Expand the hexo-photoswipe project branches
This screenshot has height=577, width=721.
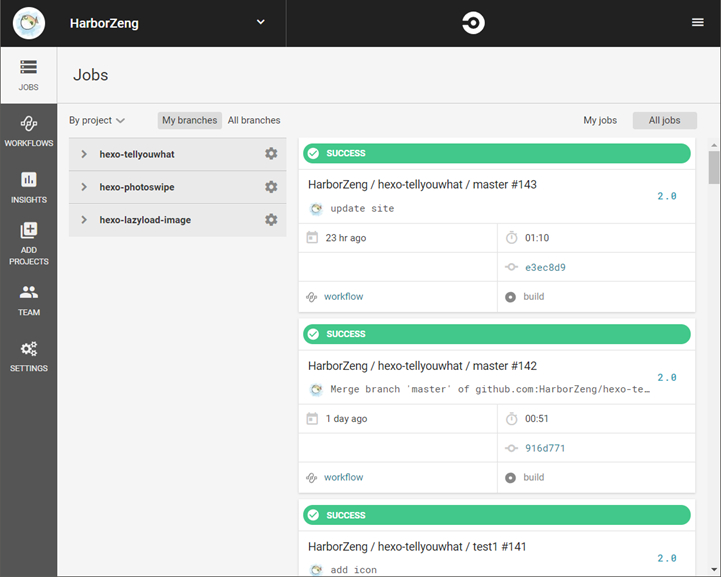[x=84, y=187]
